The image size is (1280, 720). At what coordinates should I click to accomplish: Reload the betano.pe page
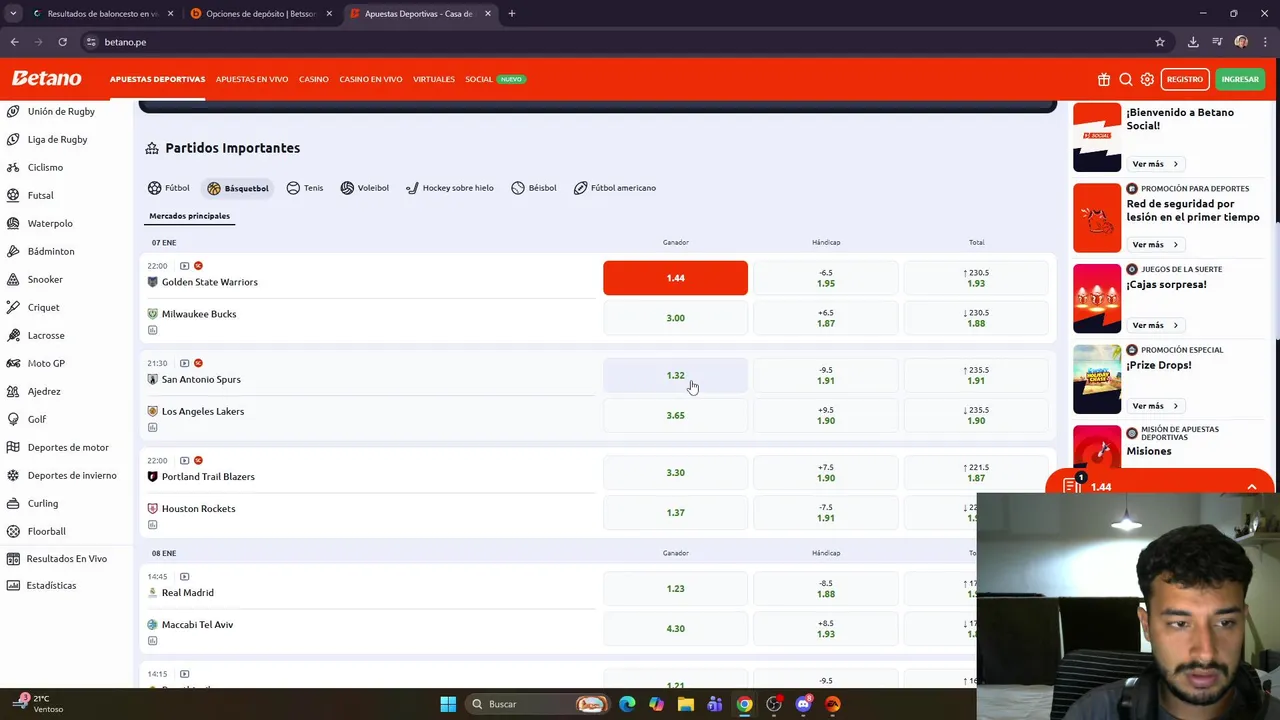(62, 42)
